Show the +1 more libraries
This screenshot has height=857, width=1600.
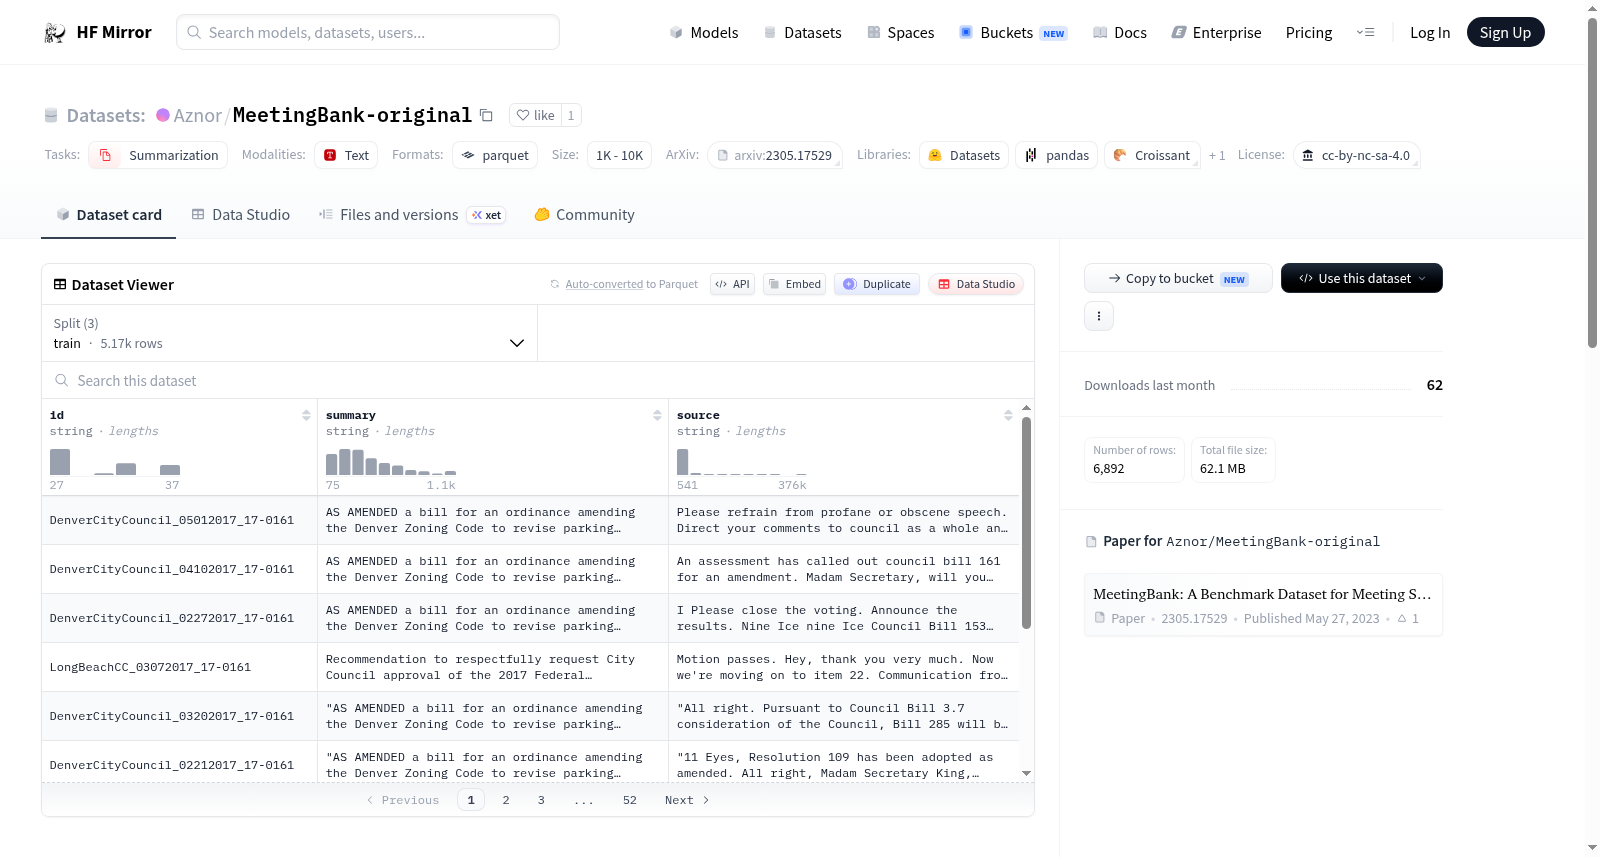pyautogui.click(x=1217, y=155)
